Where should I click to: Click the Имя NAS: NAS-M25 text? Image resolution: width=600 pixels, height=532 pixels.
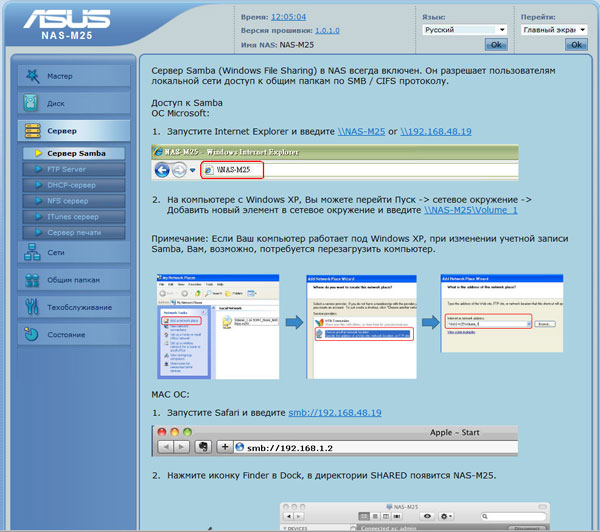click(x=277, y=45)
